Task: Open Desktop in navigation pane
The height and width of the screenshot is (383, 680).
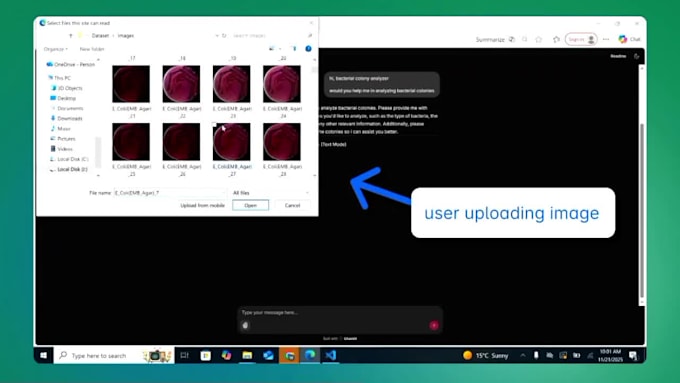Action: (x=63, y=98)
